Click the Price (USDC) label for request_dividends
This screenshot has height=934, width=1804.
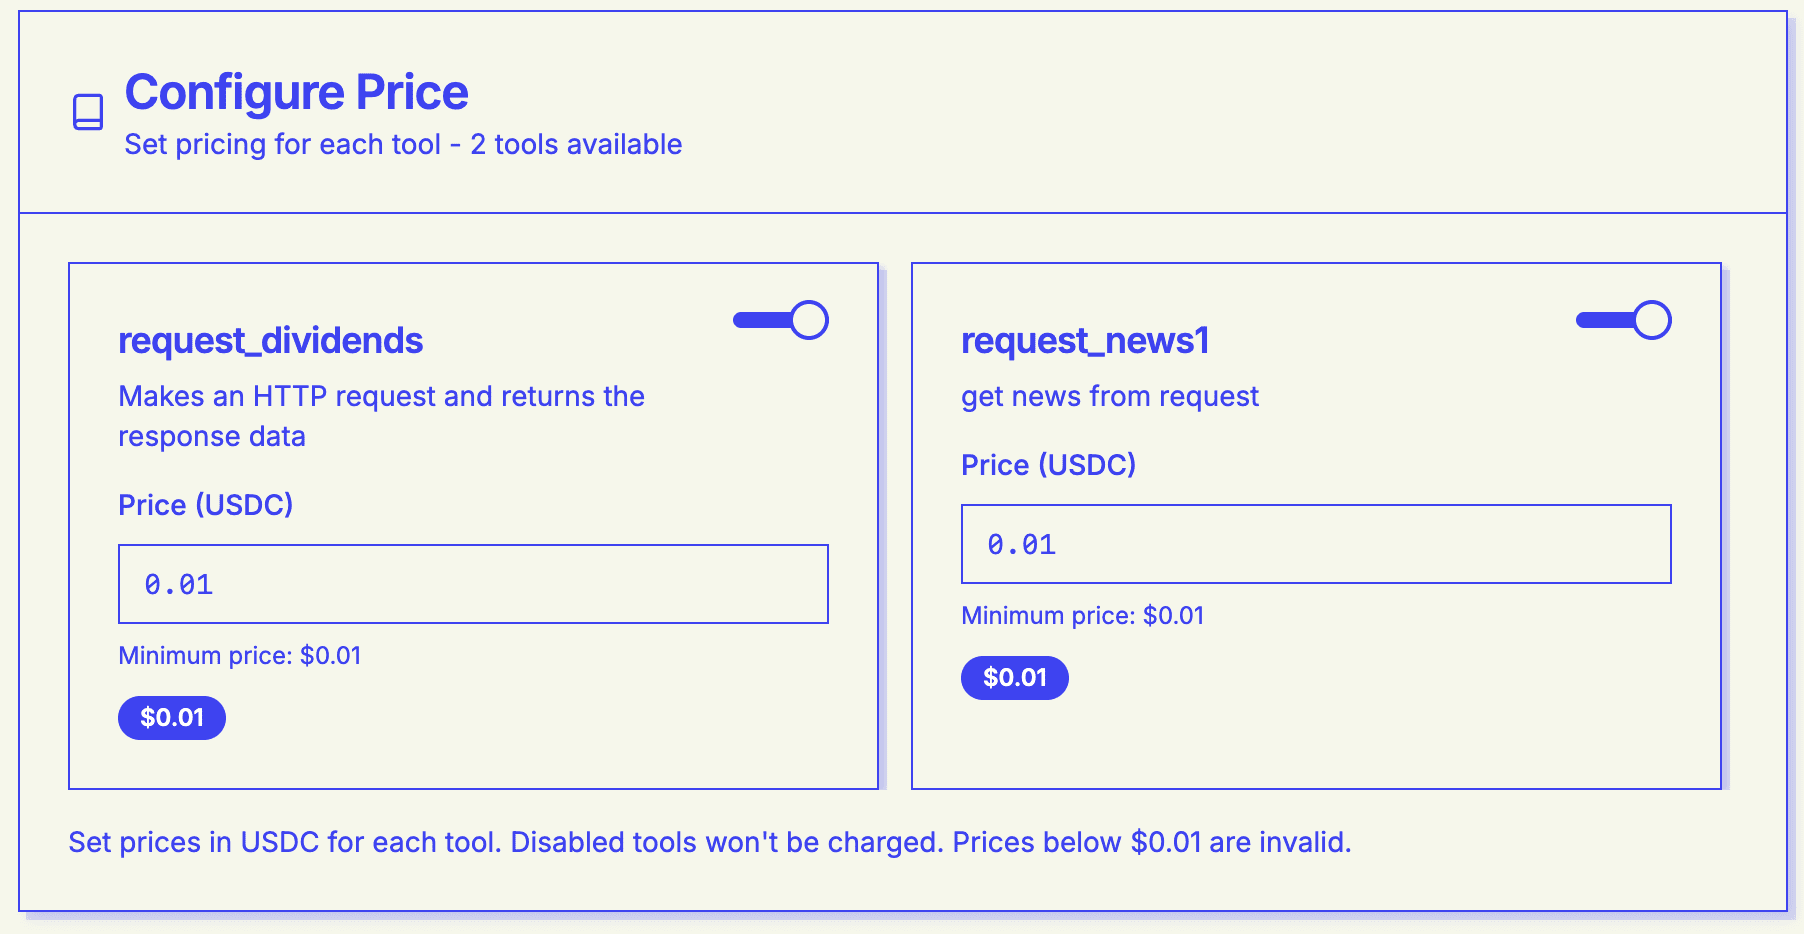206,505
